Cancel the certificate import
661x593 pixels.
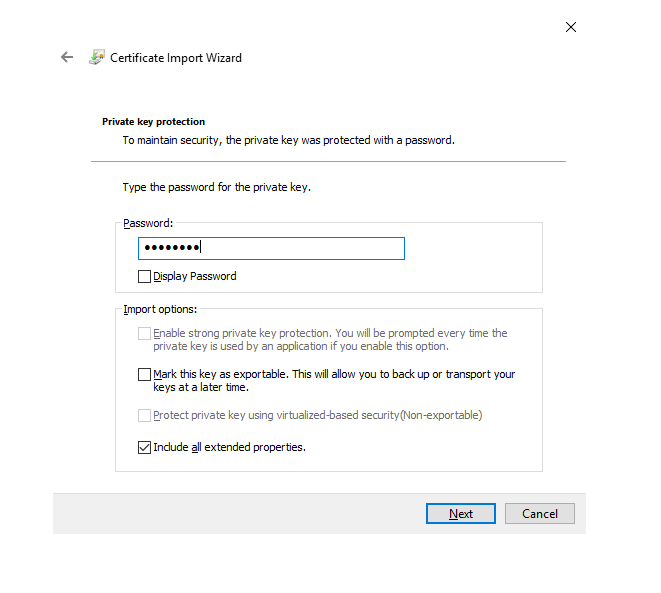tap(539, 514)
